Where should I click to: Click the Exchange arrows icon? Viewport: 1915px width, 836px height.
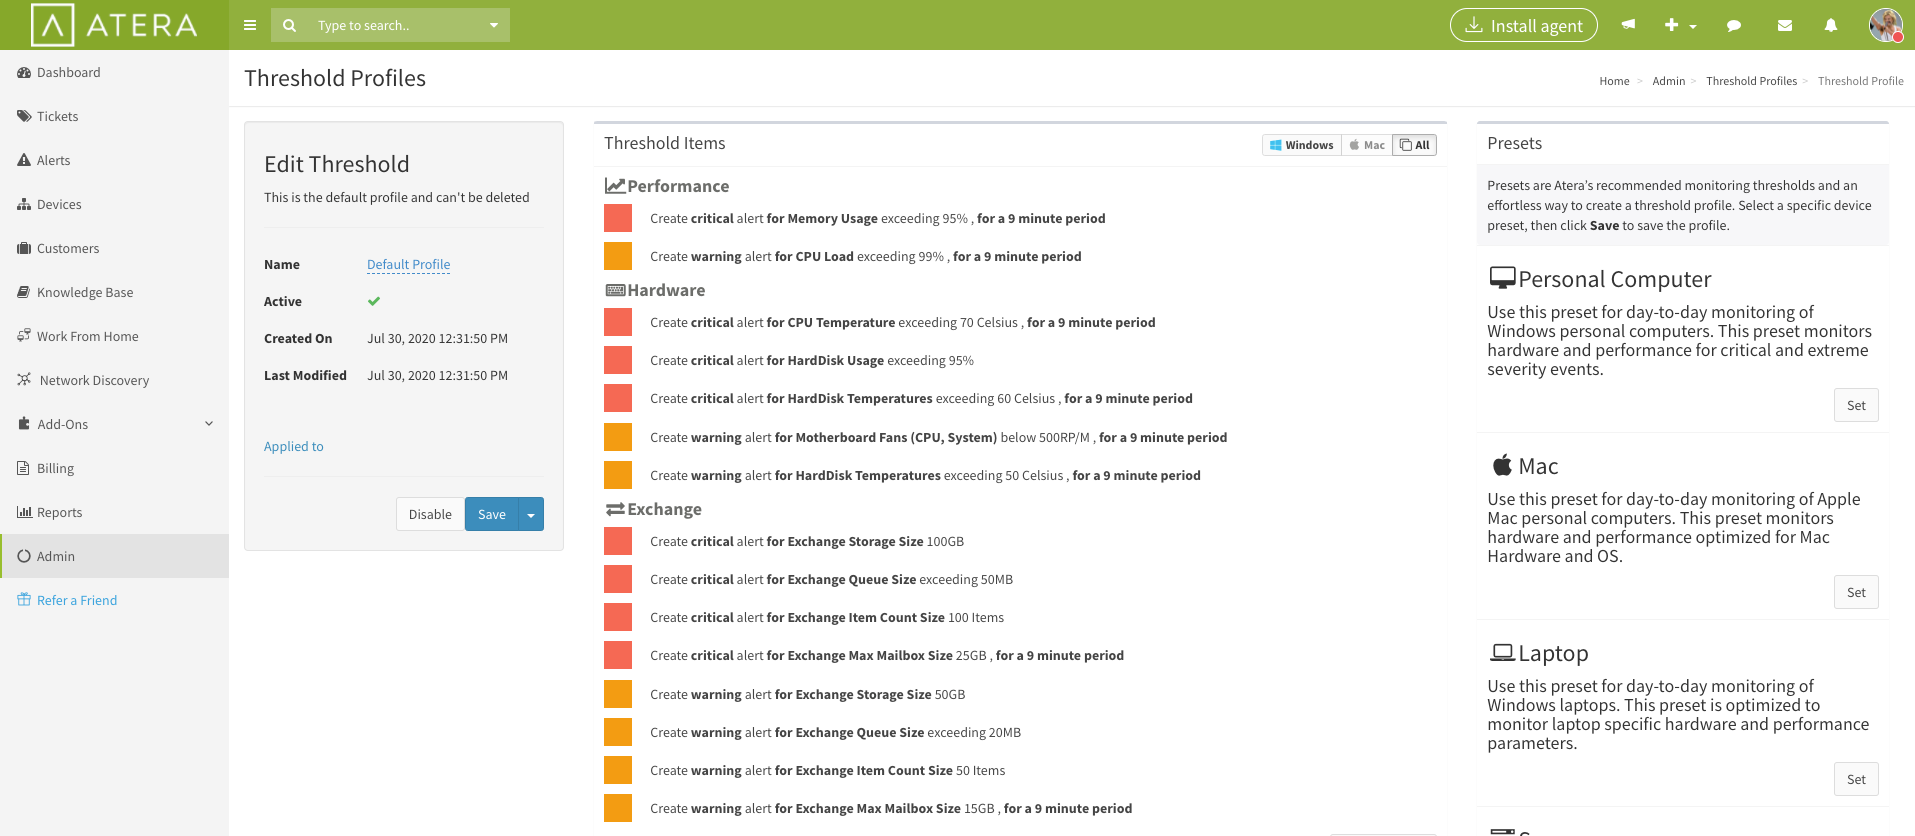coord(615,509)
